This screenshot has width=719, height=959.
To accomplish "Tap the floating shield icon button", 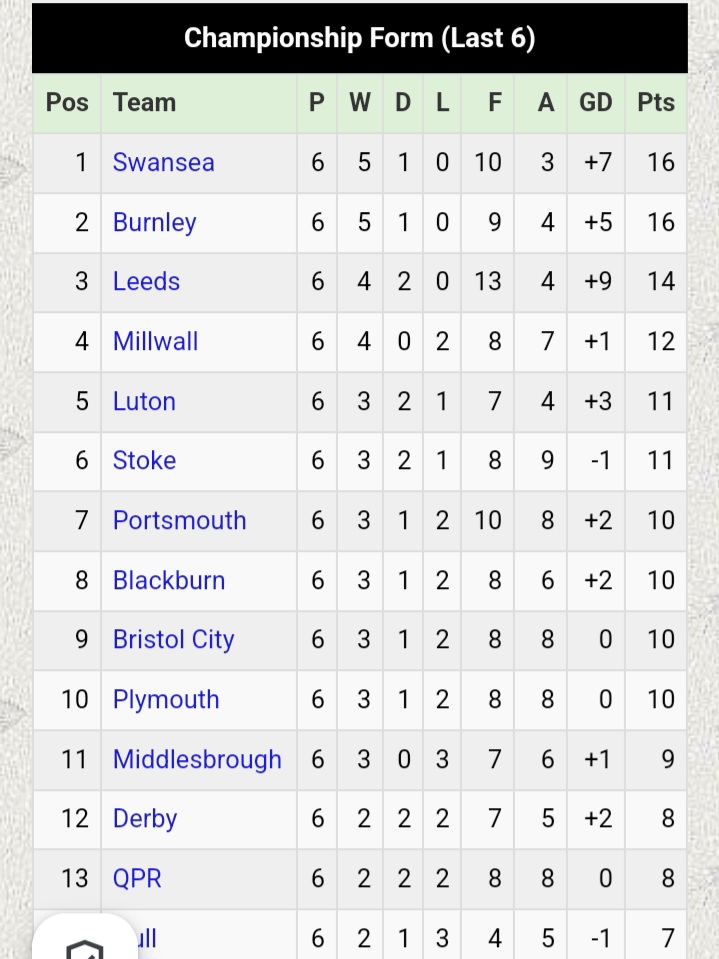I will click(x=84, y=944).
